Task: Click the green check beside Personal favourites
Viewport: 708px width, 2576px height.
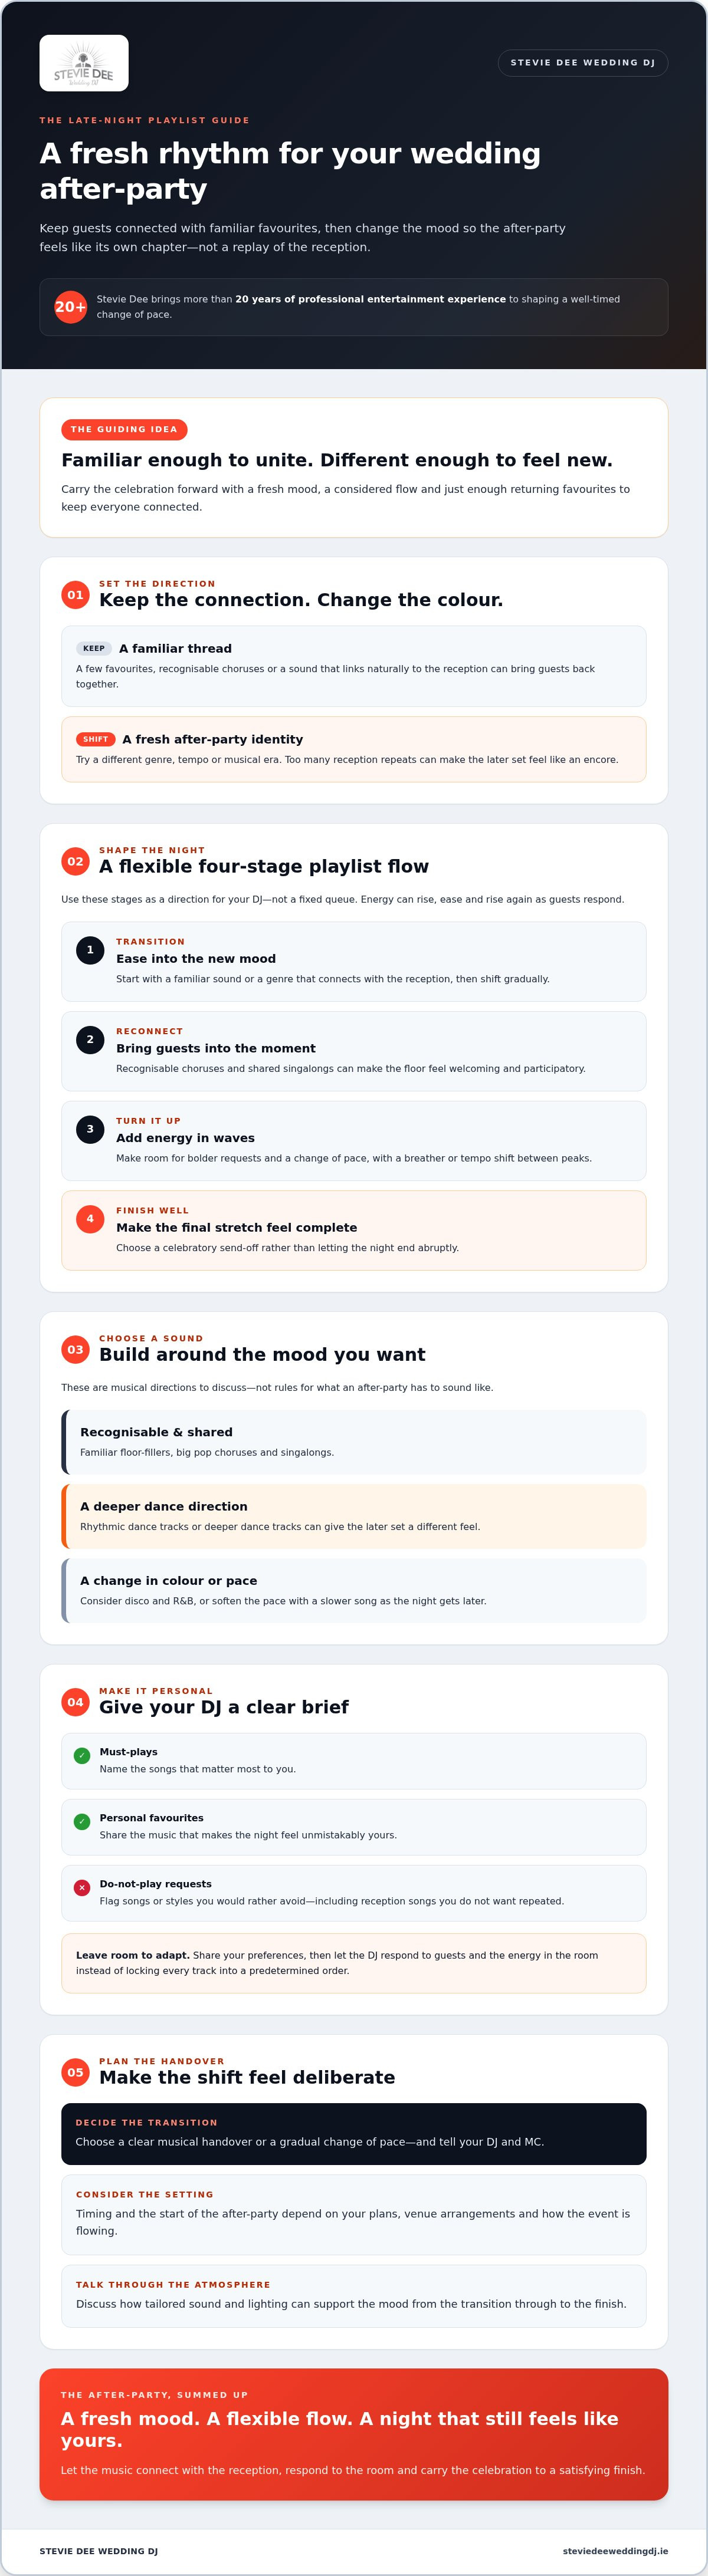Action: click(x=82, y=1821)
